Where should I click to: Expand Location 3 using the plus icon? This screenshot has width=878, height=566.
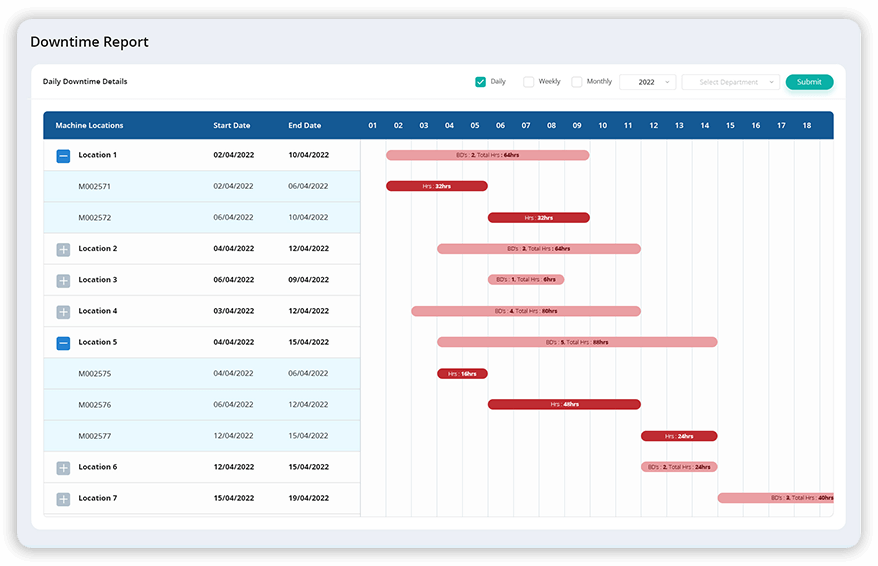click(63, 281)
